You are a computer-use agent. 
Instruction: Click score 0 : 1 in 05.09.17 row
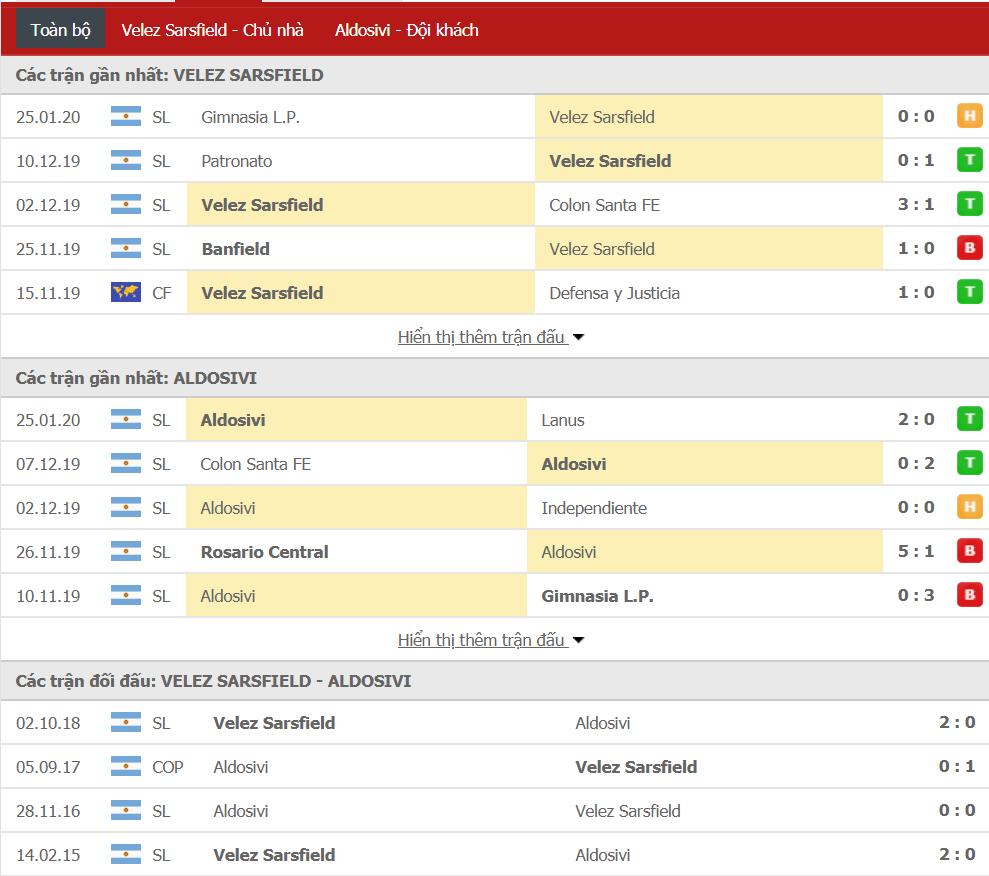957,766
